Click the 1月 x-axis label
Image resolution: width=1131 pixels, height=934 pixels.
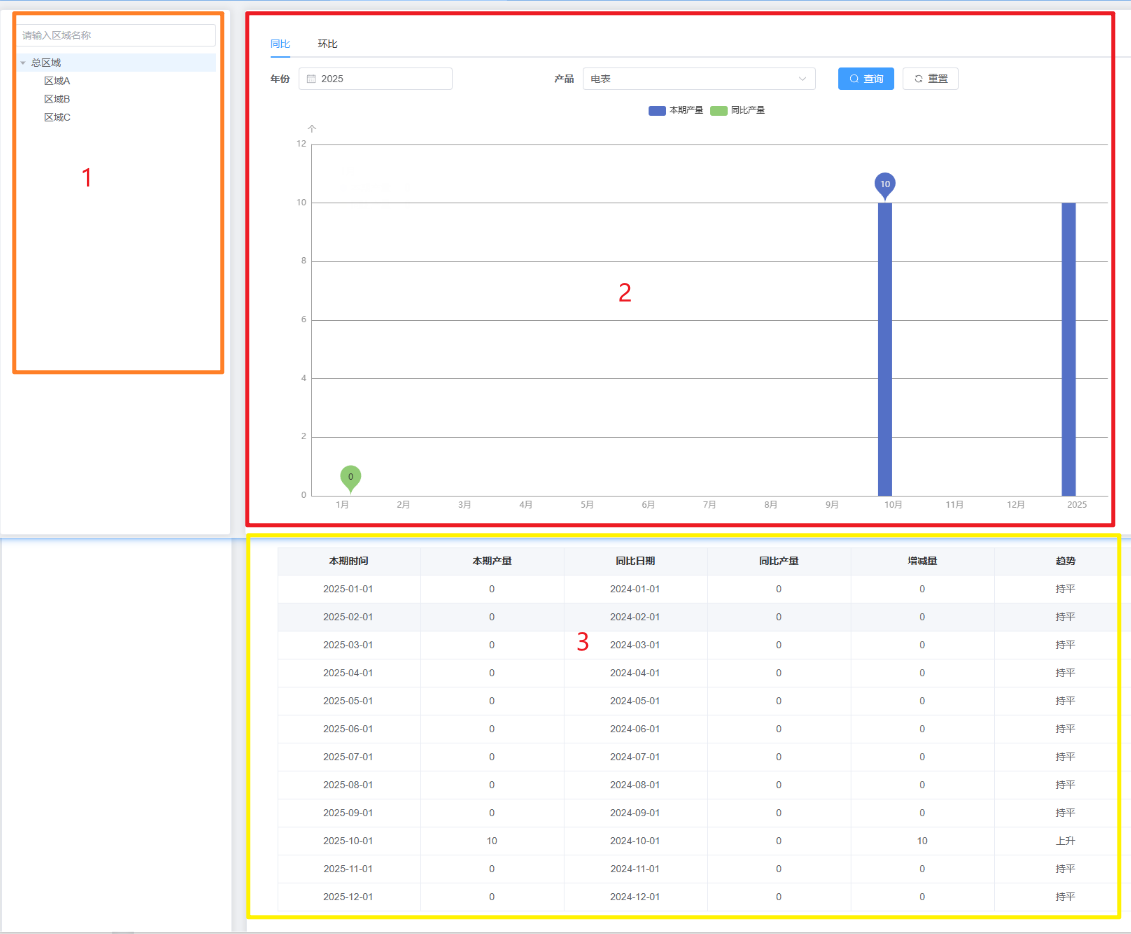tap(343, 505)
